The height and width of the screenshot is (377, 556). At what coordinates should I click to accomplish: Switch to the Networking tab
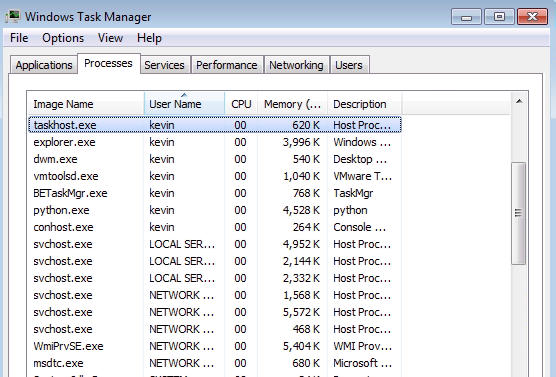[x=296, y=65]
